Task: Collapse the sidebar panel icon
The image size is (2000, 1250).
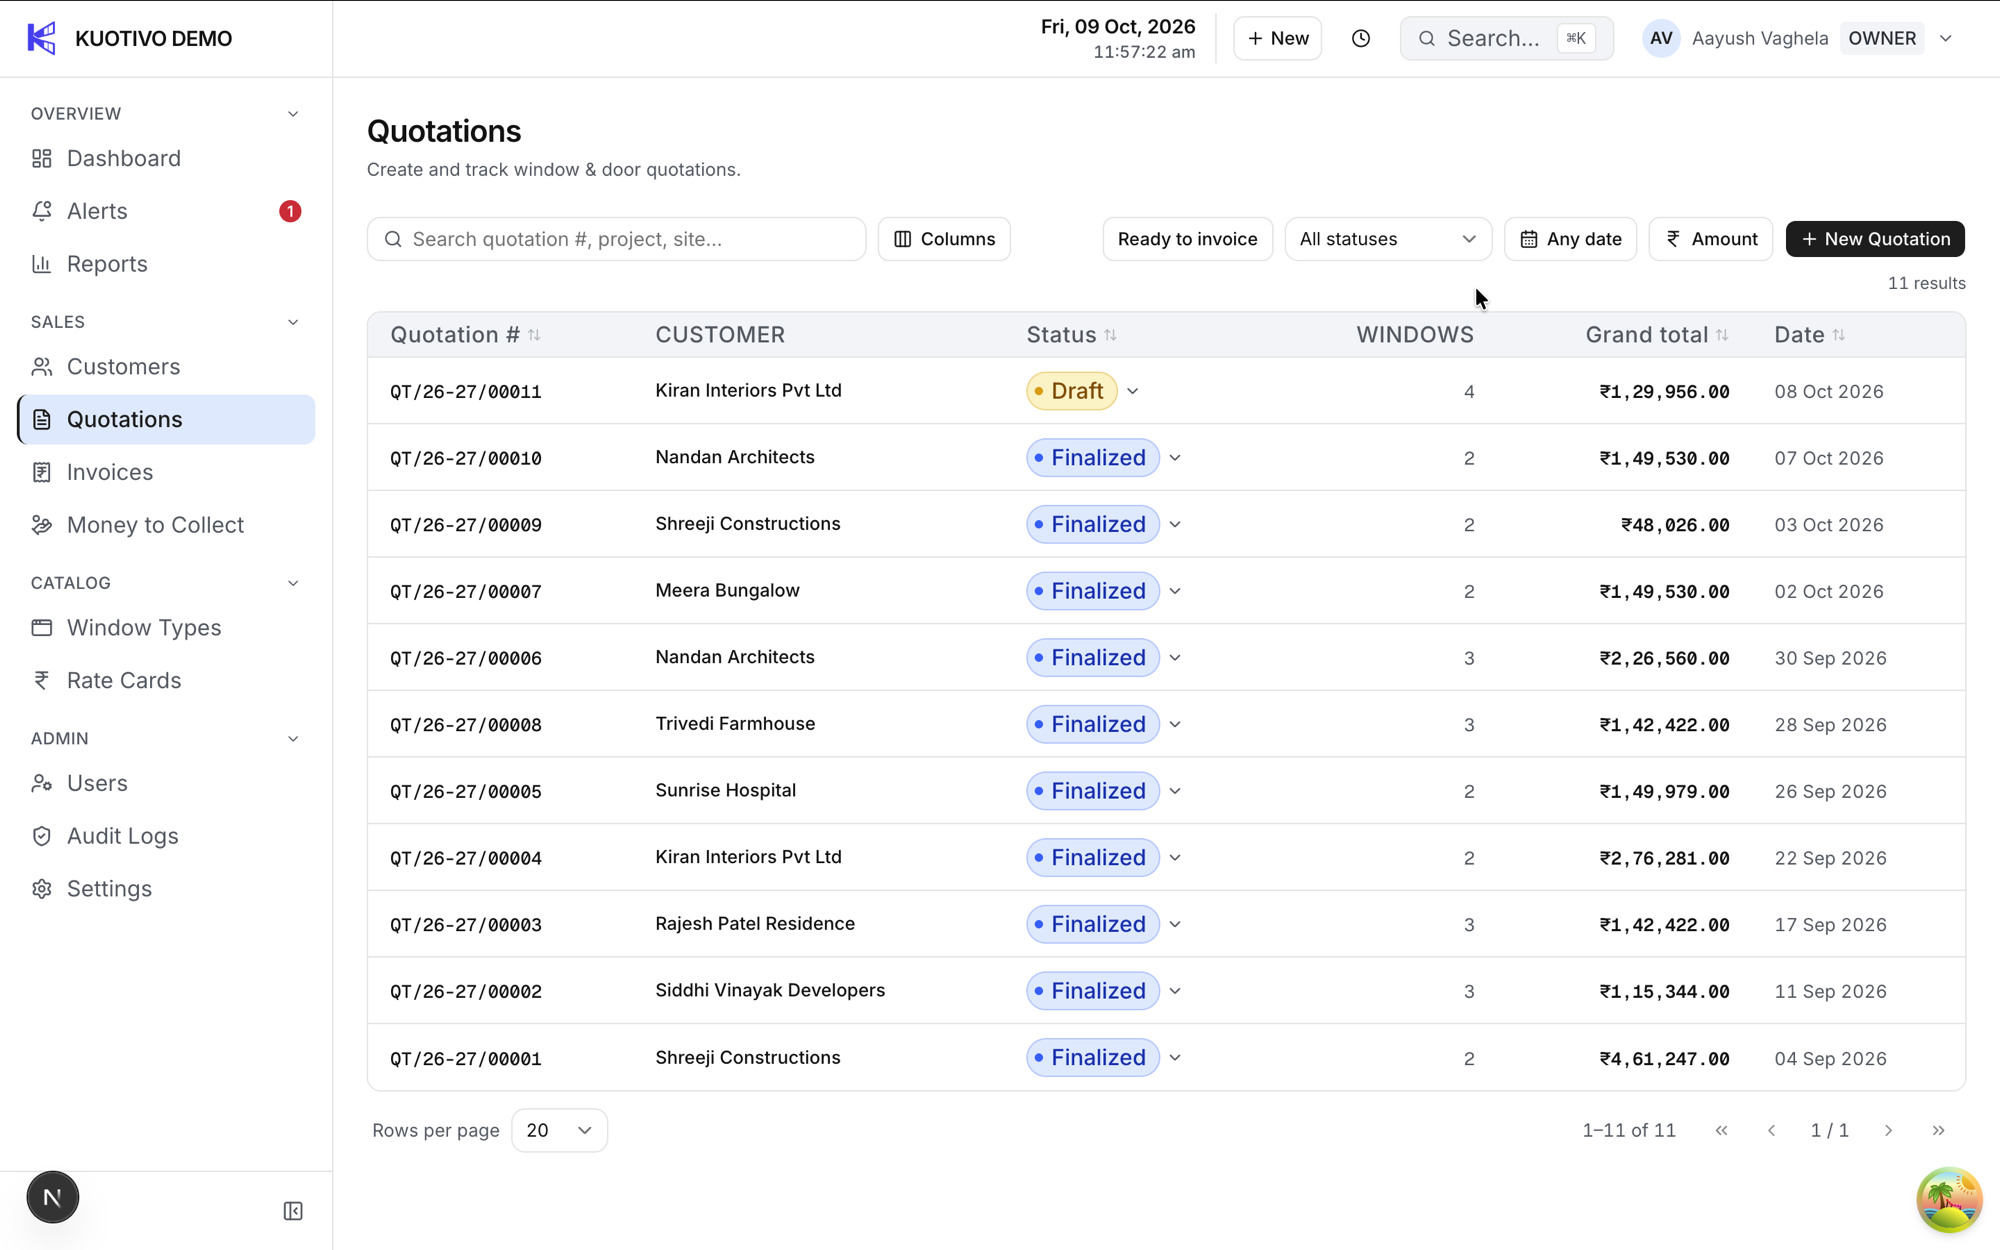Action: [x=293, y=1211]
